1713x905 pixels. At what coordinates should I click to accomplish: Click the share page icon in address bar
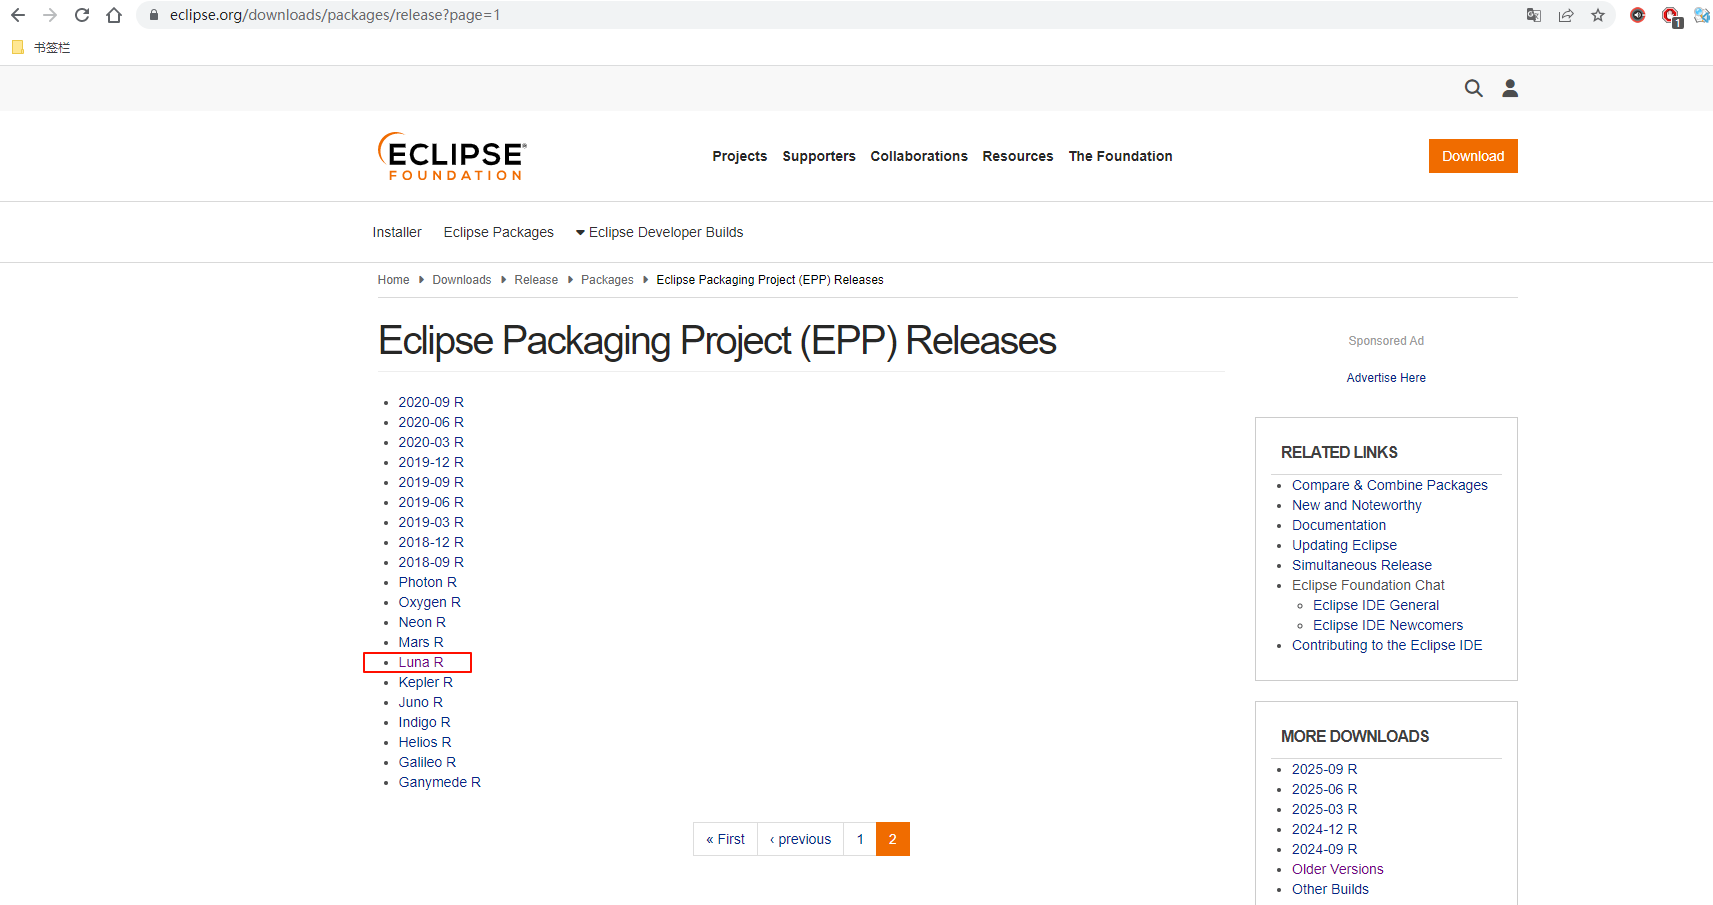[1566, 15]
